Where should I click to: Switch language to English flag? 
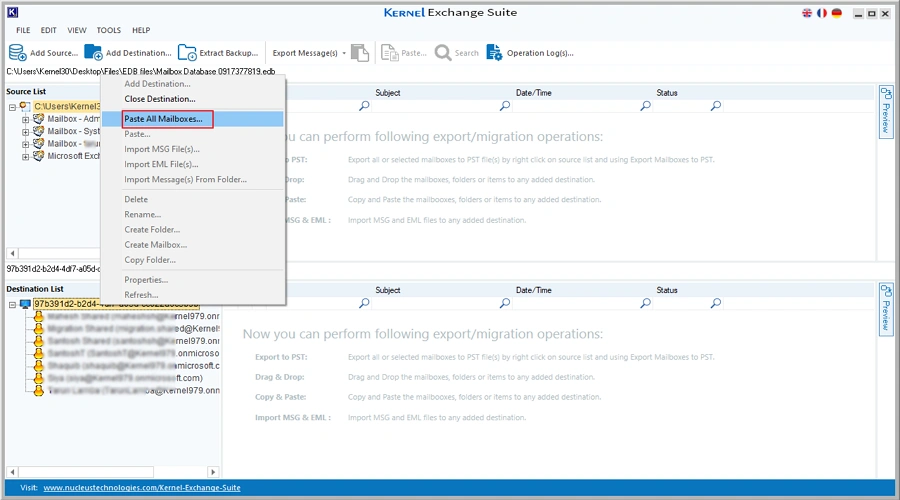[x=808, y=13]
